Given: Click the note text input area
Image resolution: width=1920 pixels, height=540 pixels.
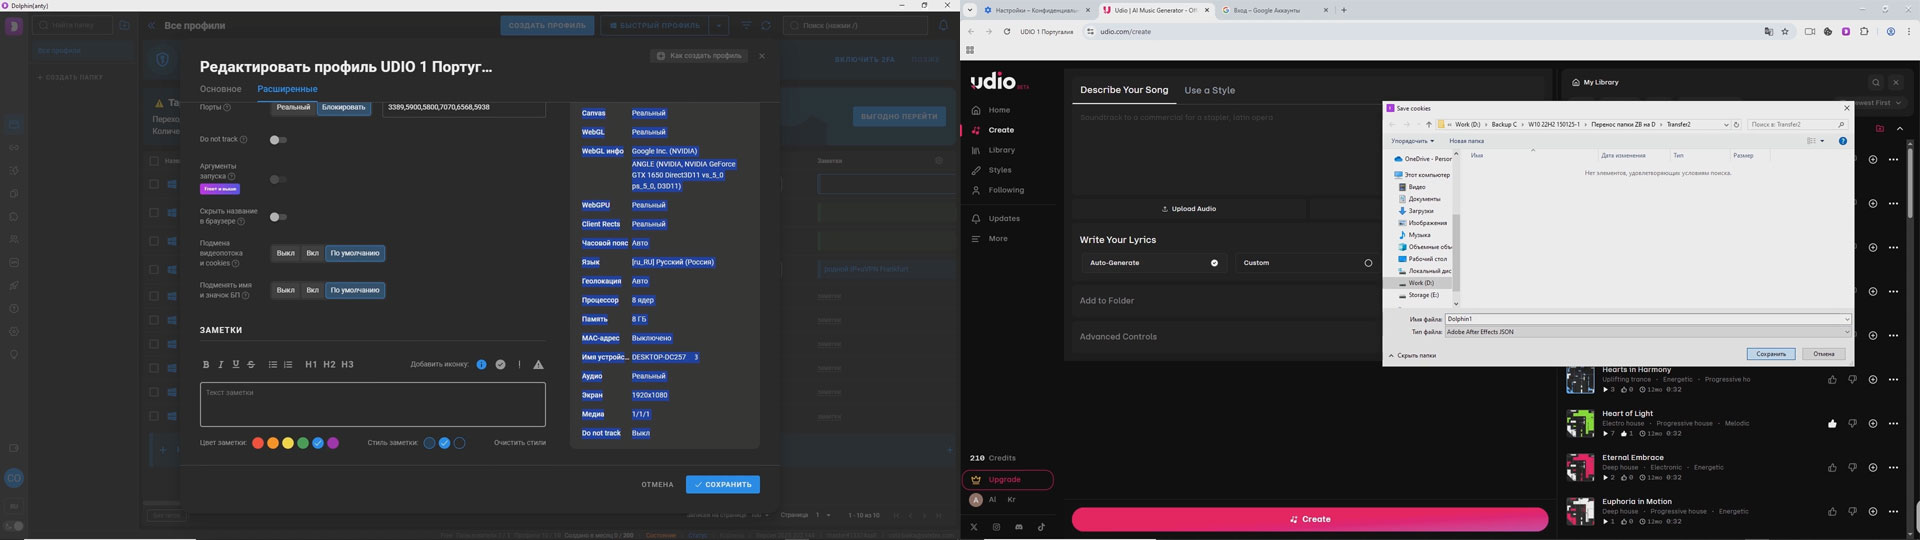Looking at the screenshot, I should [x=373, y=405].
